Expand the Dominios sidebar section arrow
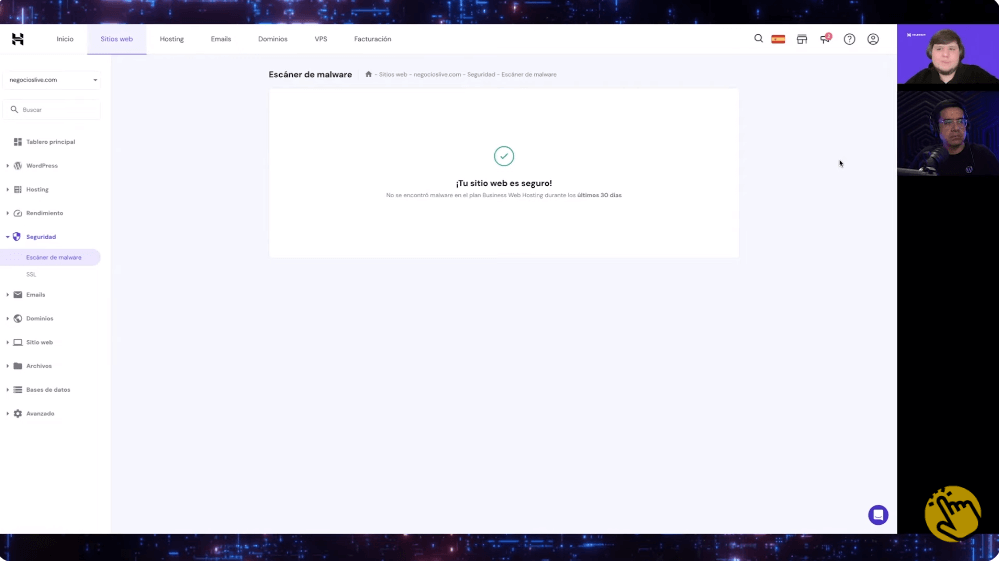Screen dimensions: 999x561 pos(8,318)
